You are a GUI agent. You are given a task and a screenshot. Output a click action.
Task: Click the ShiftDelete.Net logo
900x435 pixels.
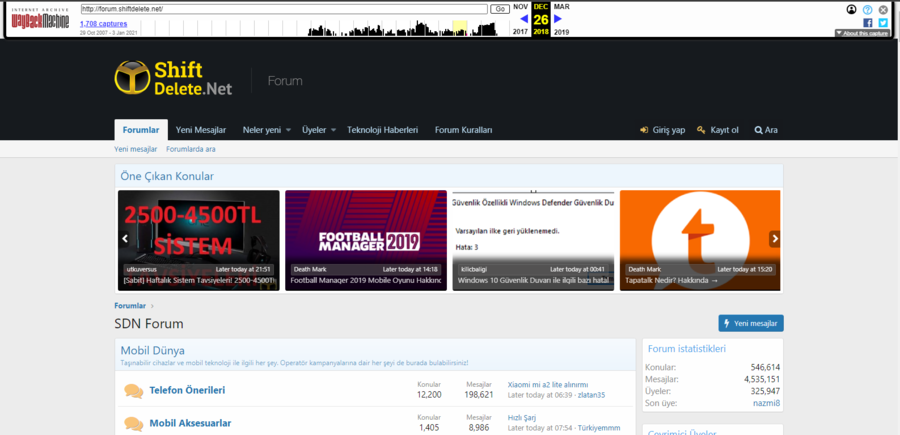click(x=173, y=77)
